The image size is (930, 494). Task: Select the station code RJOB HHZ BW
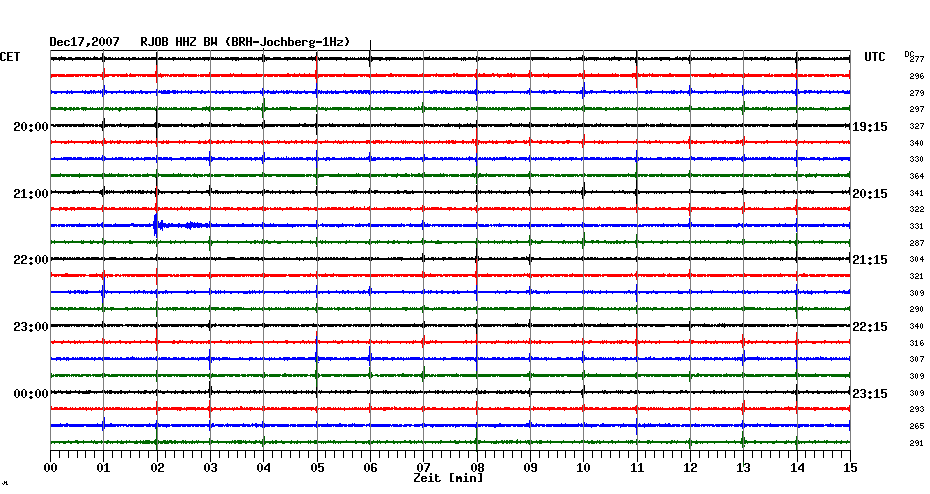click(179, 42)
